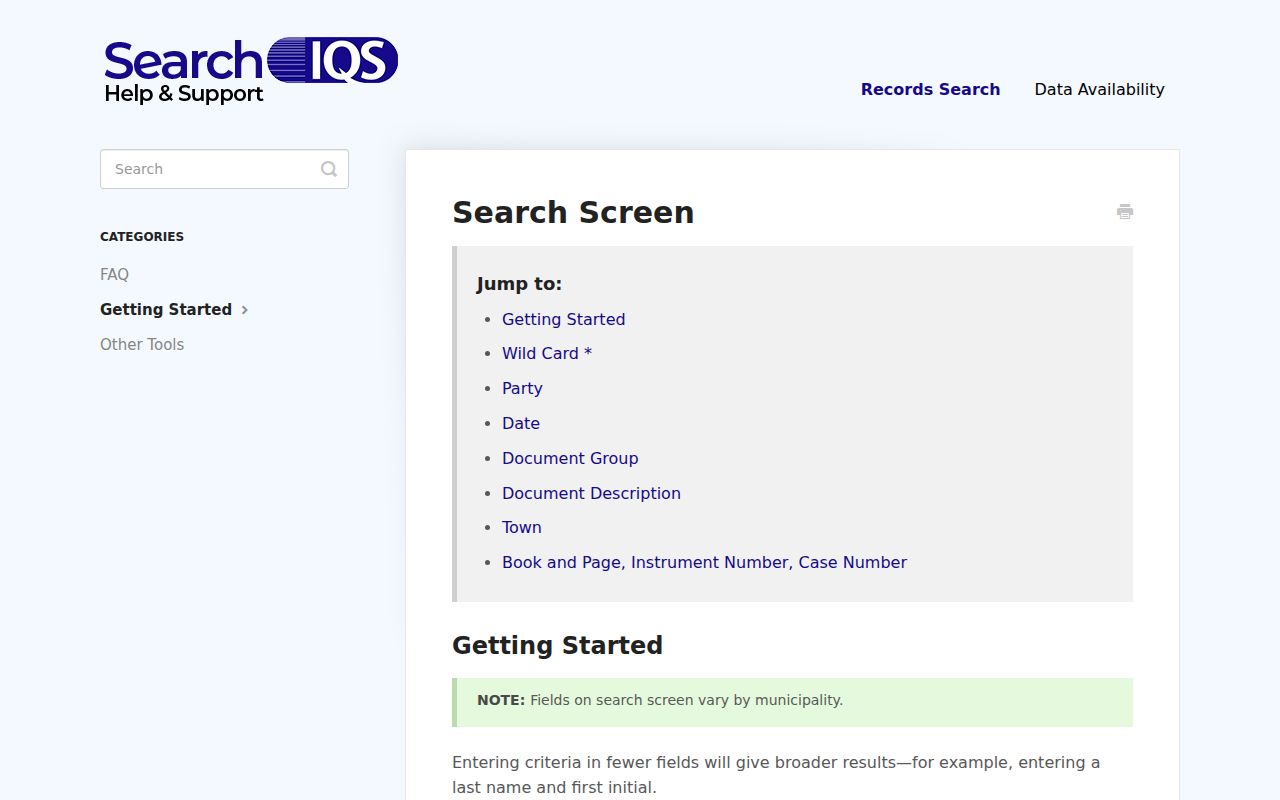This screenshot has height=800, width=1280.
Task: Jump to the Date section
Action: coord(521,423)
